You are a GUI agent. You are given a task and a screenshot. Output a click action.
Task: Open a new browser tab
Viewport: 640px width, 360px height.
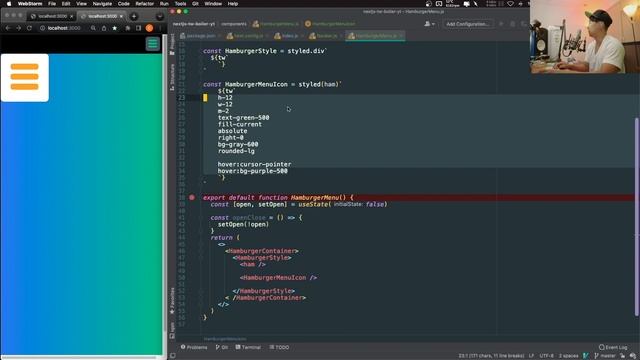(x=133, y=16)
